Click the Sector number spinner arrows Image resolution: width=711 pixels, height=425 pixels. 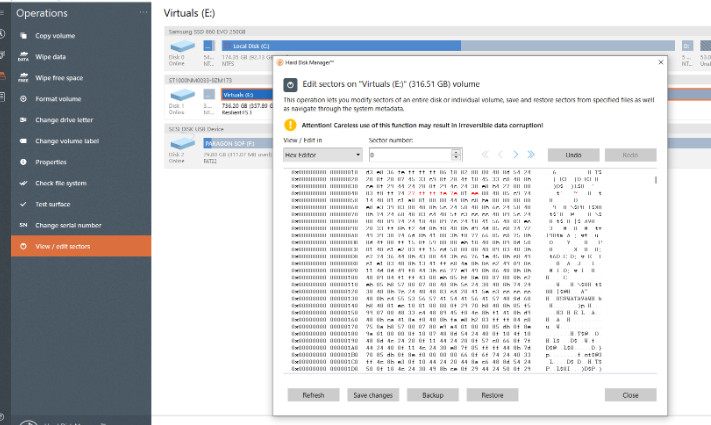456,155
